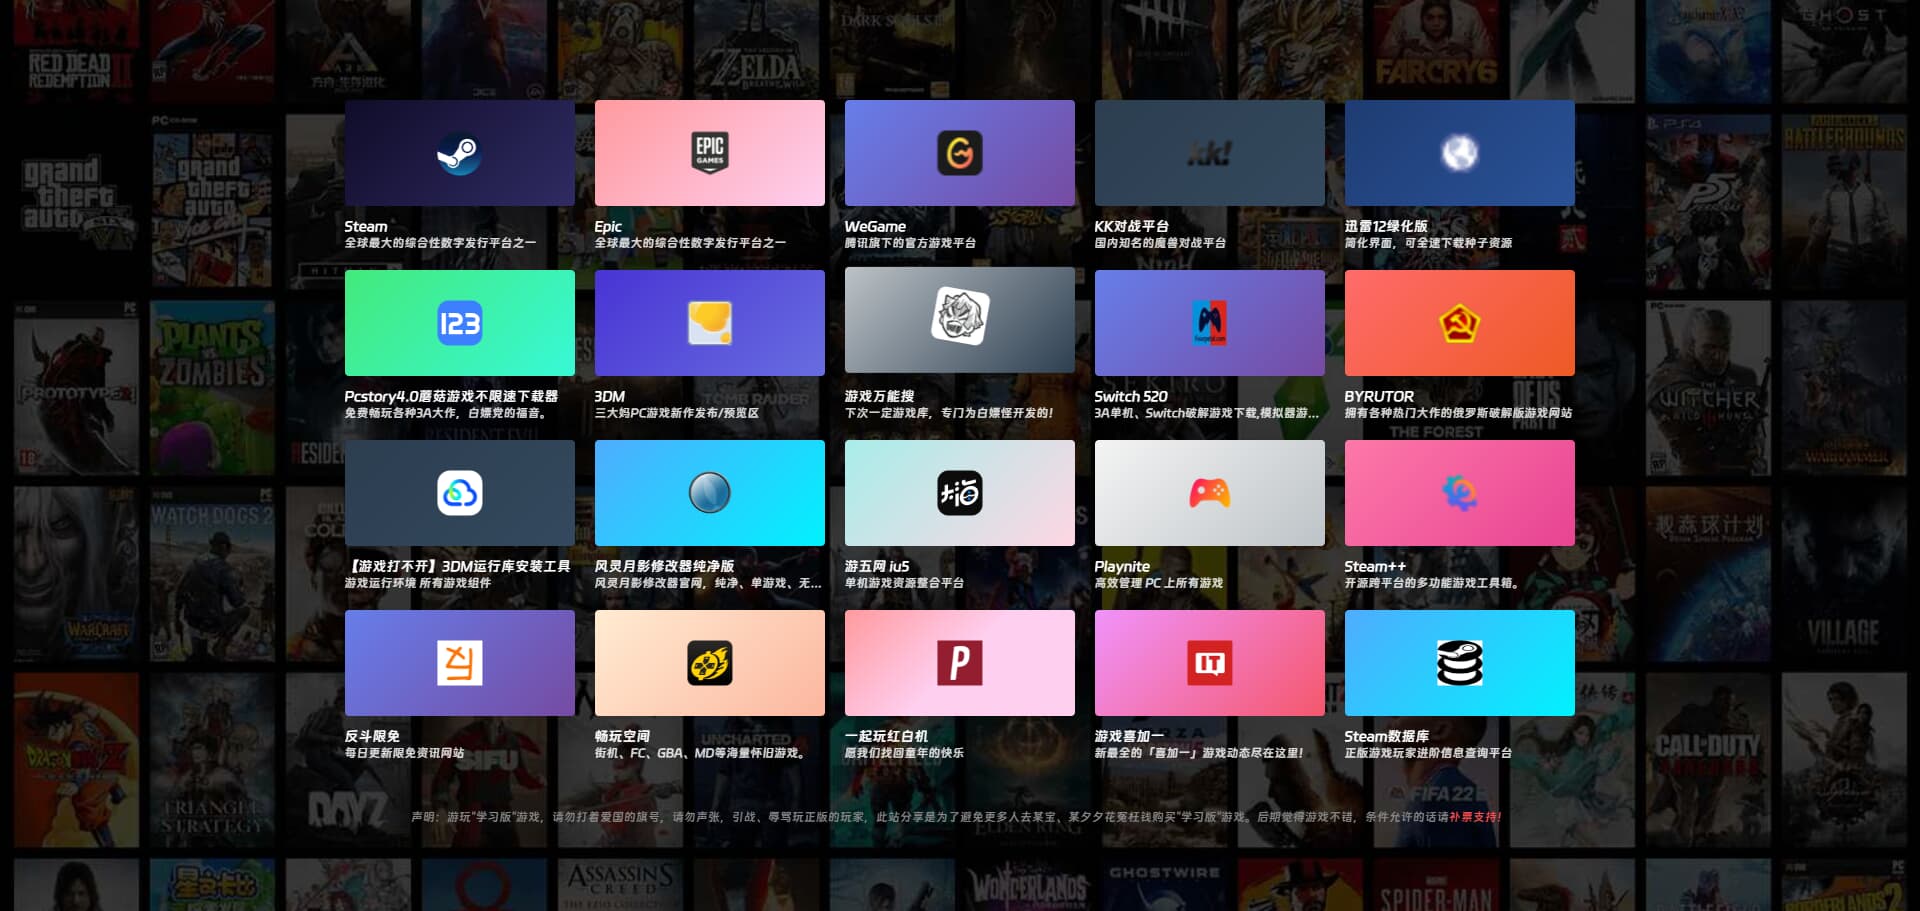The height and width of the screenshot is (911, 1920).
Task: Click the 游戏万能搜 title
Action: point(879,397)
